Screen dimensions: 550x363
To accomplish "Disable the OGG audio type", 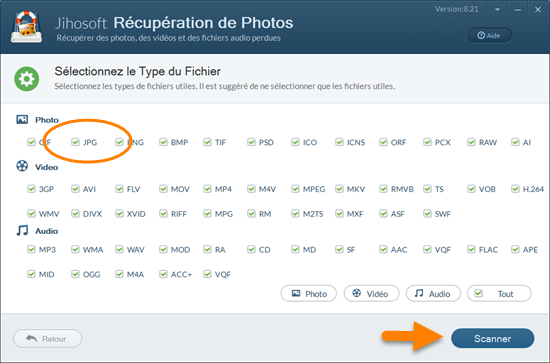I will (75, 274).
